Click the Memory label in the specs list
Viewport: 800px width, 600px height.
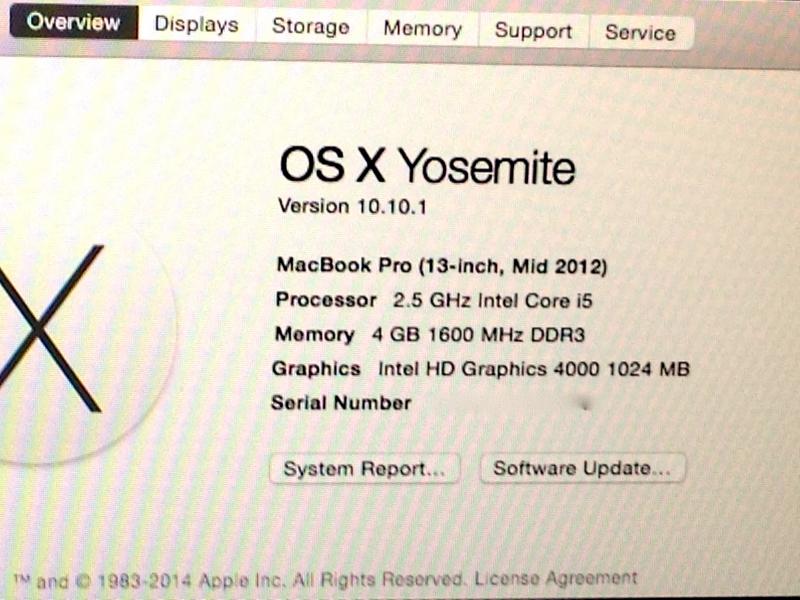[315, 334]
